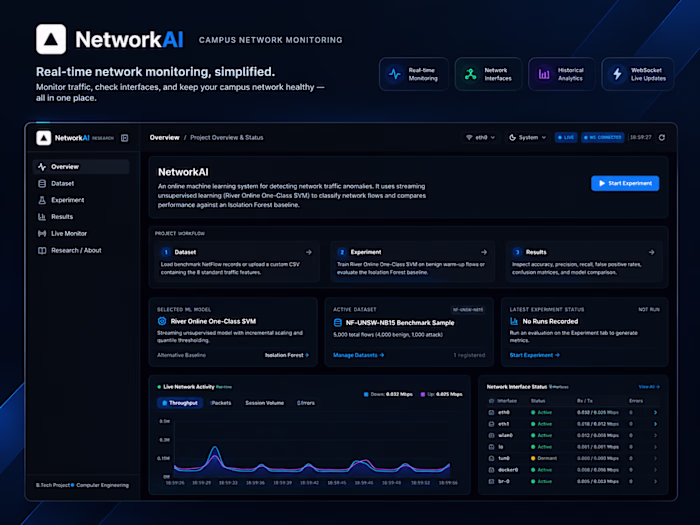Click the Manage Datasets link

coord(358,355)
